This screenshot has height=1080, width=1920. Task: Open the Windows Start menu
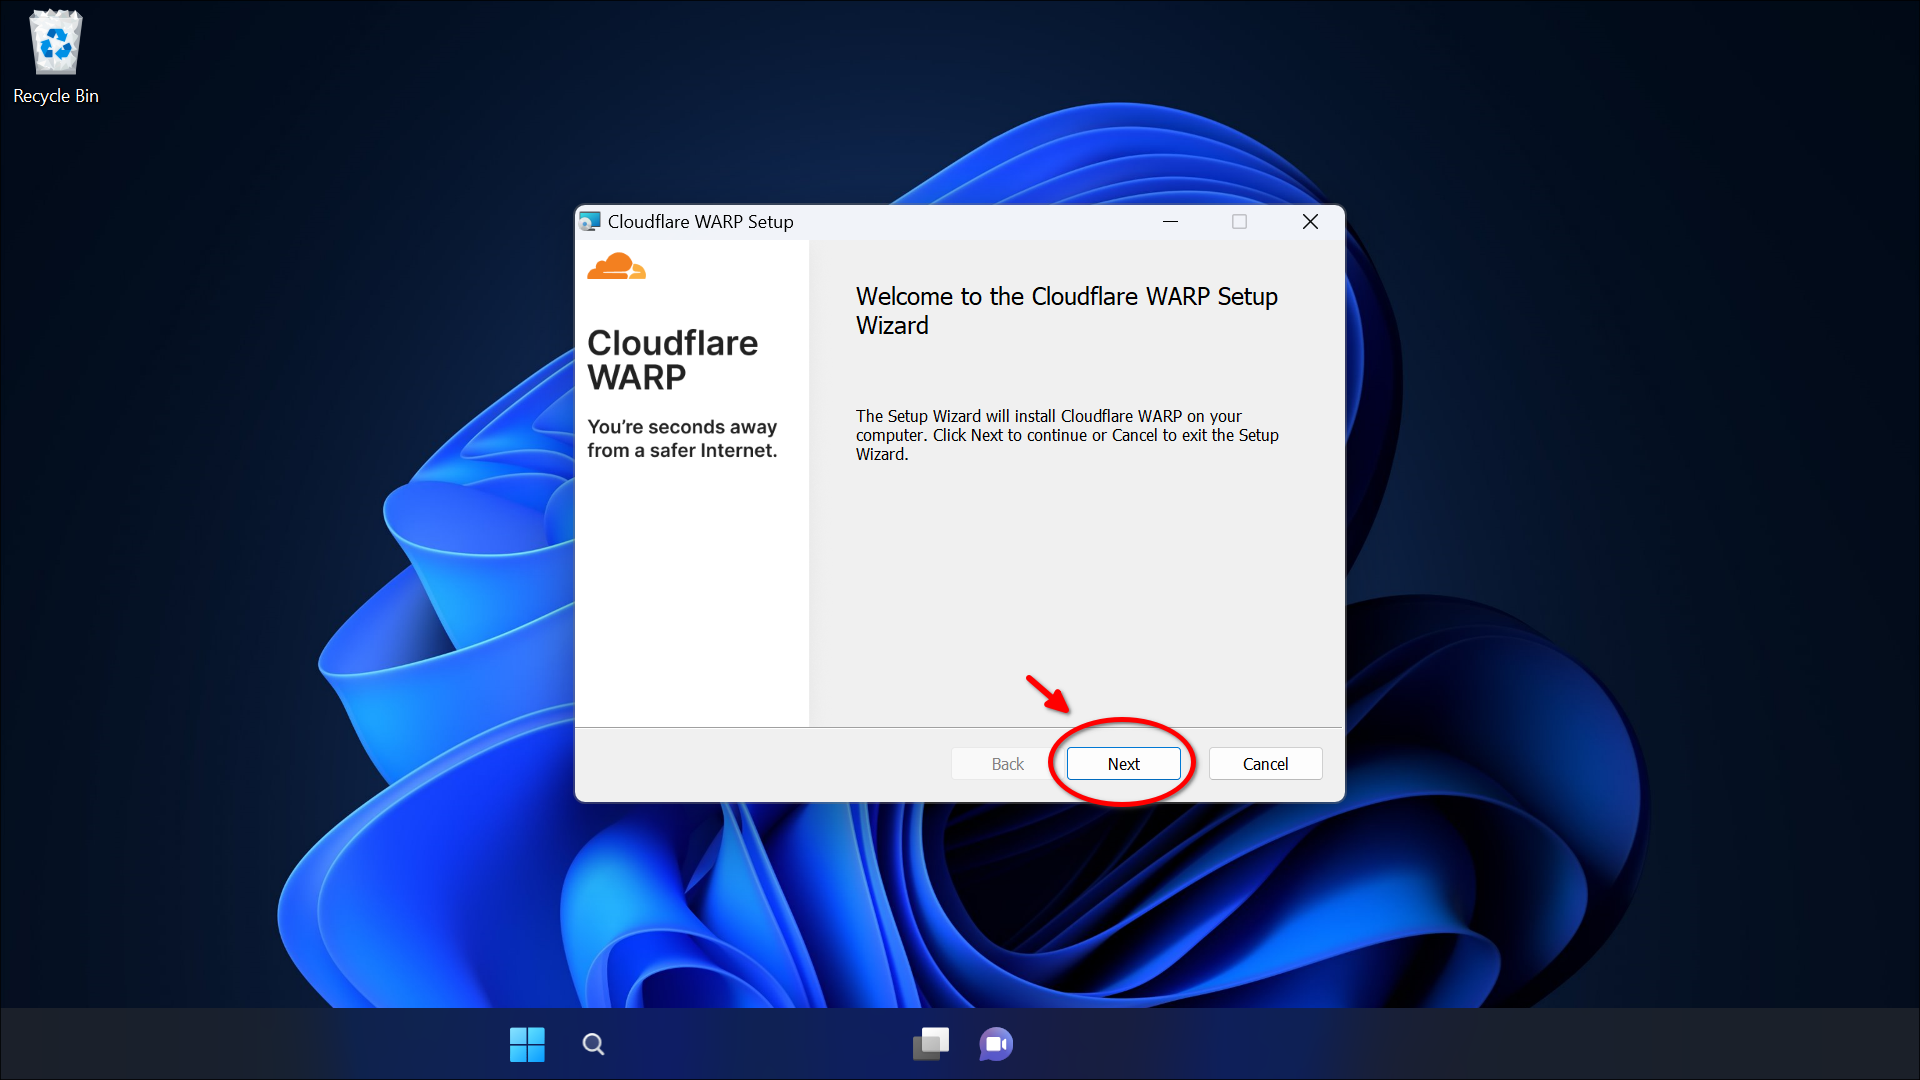point(527,1044)
